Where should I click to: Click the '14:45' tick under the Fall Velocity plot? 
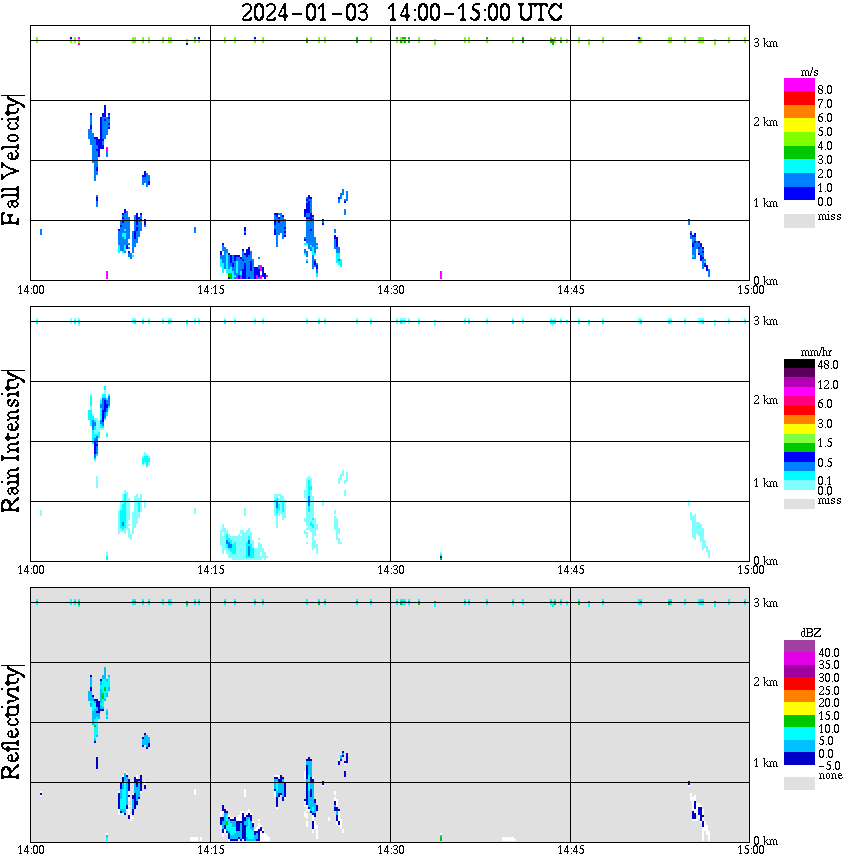[x=570, y=290]
